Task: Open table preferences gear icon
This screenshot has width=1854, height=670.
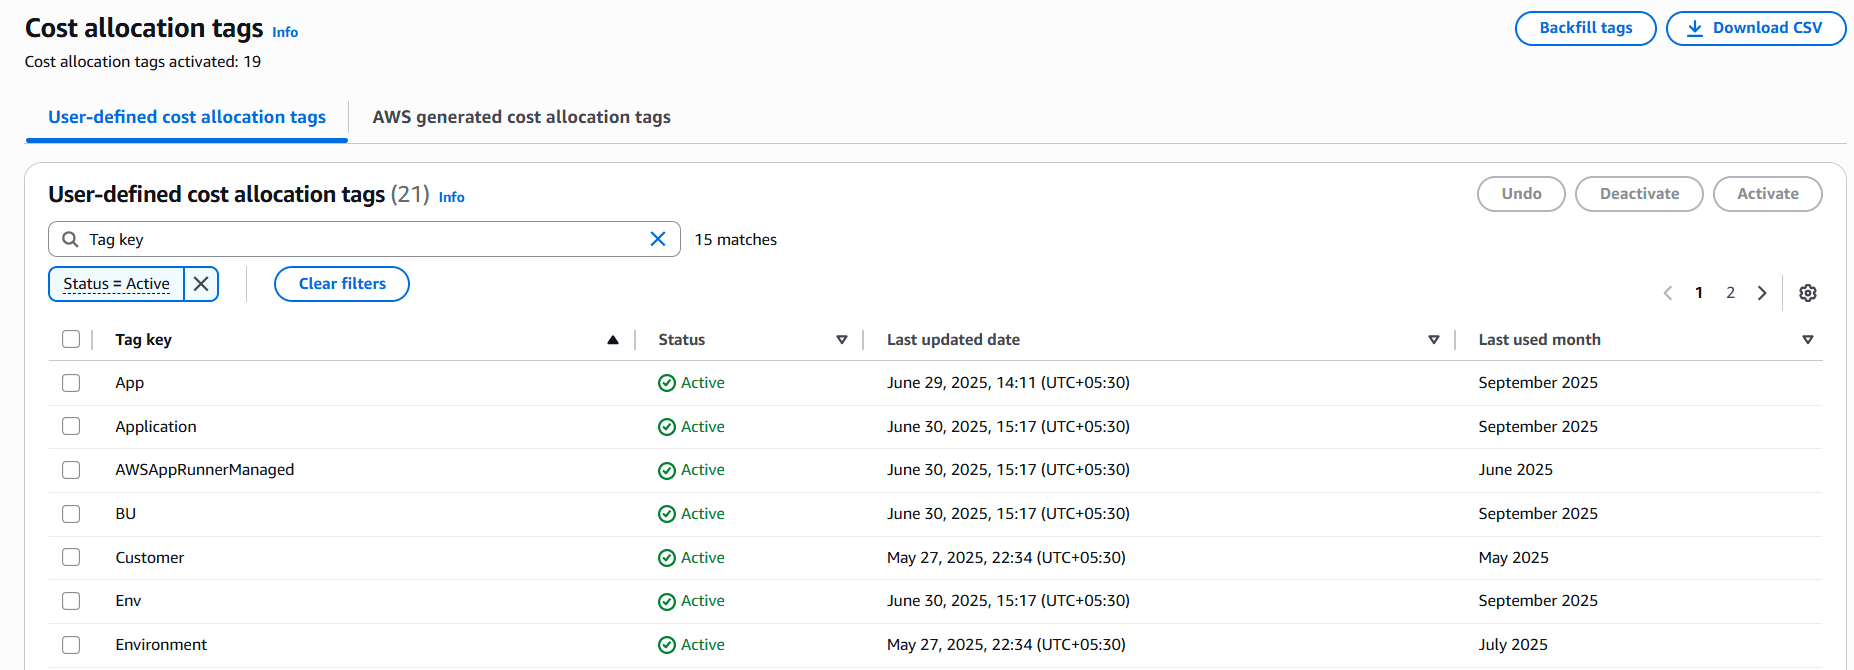Action: pyautogui.click(x=1807, y=293)
